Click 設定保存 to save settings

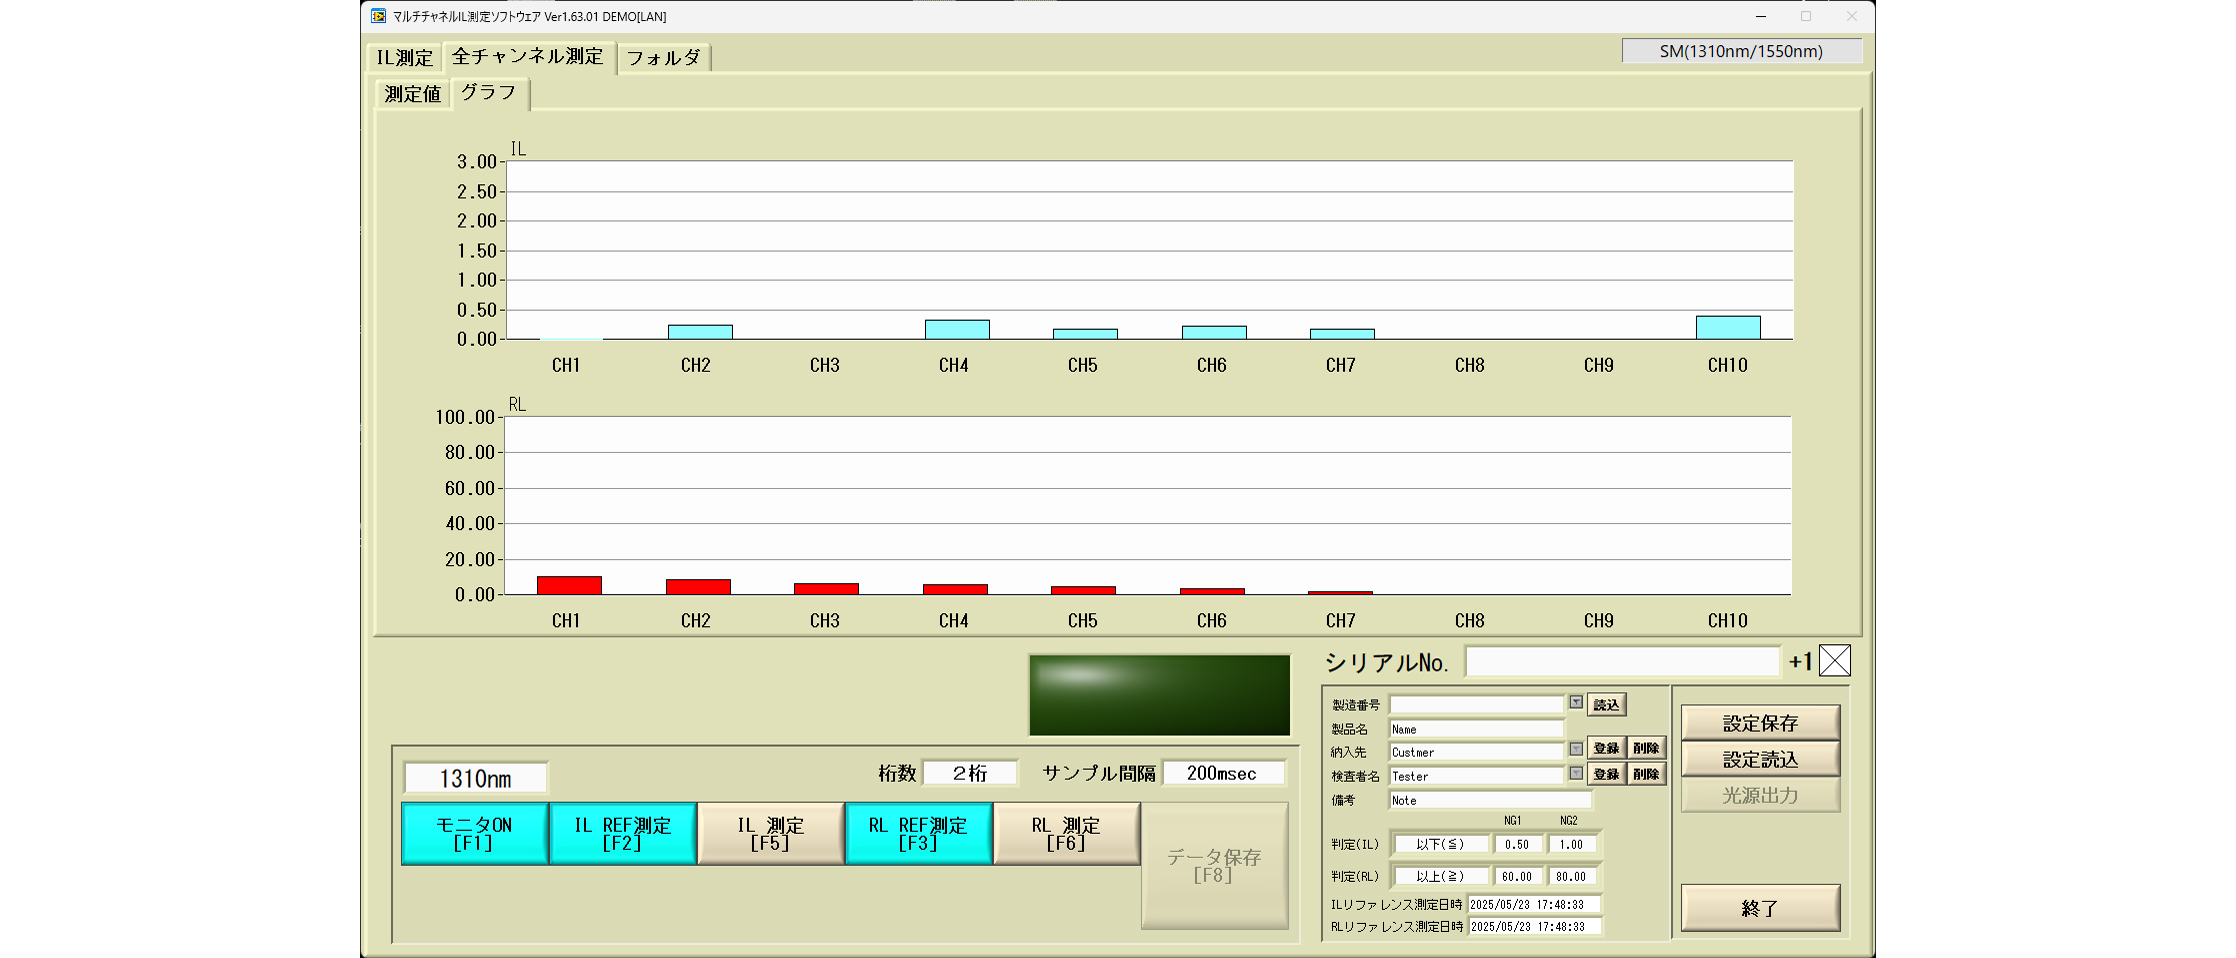pyautogui.click(x=1760, y=723)
